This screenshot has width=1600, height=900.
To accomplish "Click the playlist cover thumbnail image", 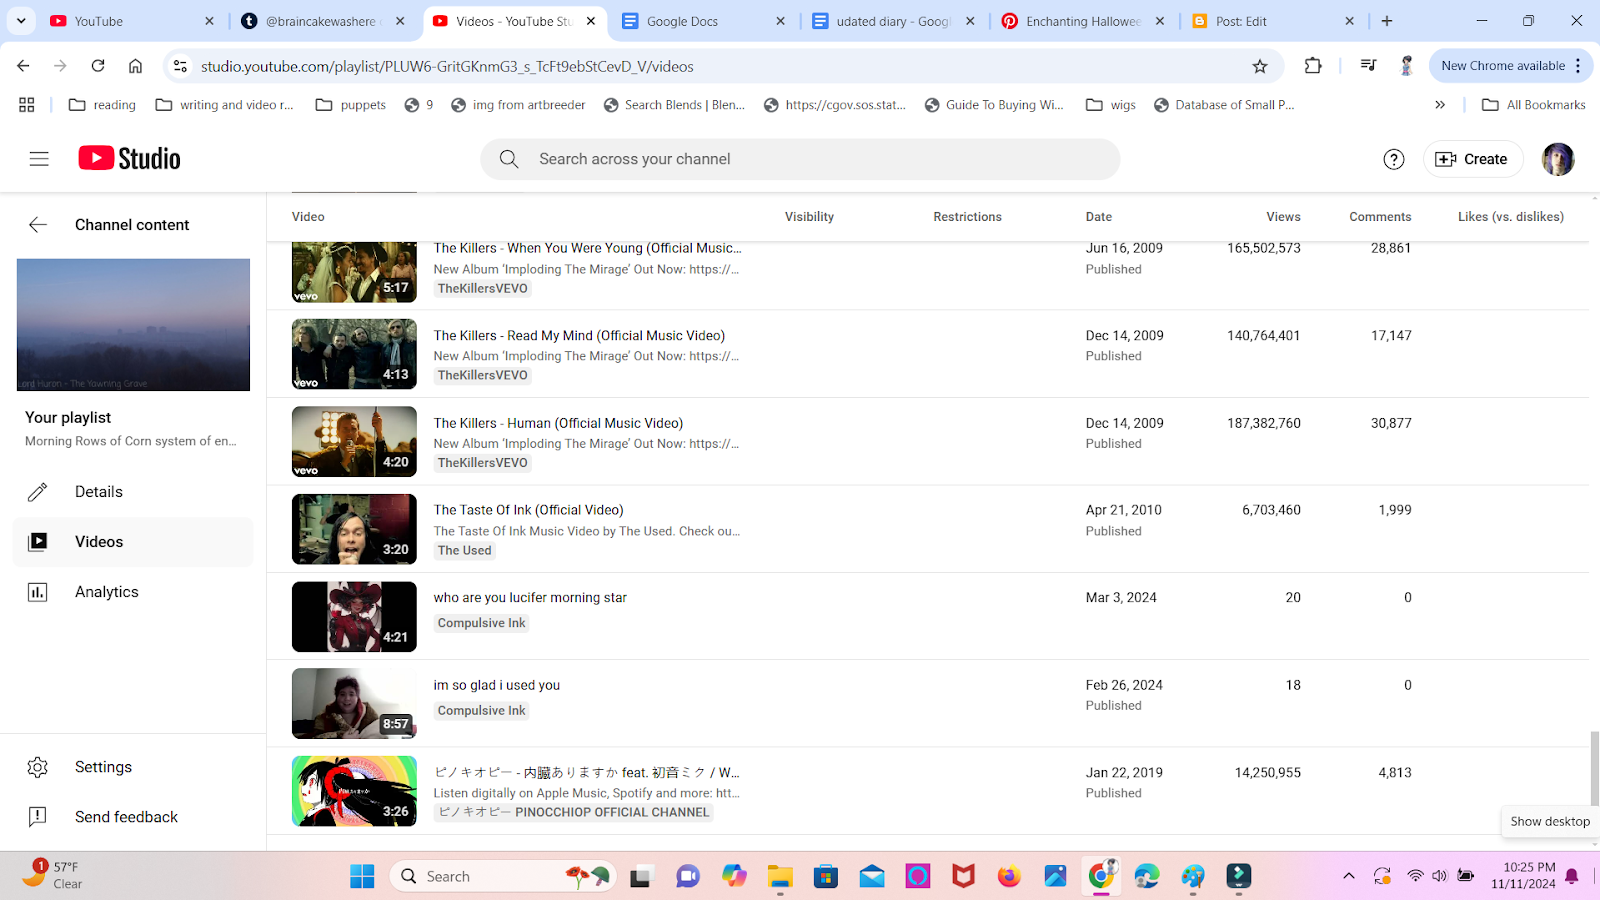I will tap(133, 325).
